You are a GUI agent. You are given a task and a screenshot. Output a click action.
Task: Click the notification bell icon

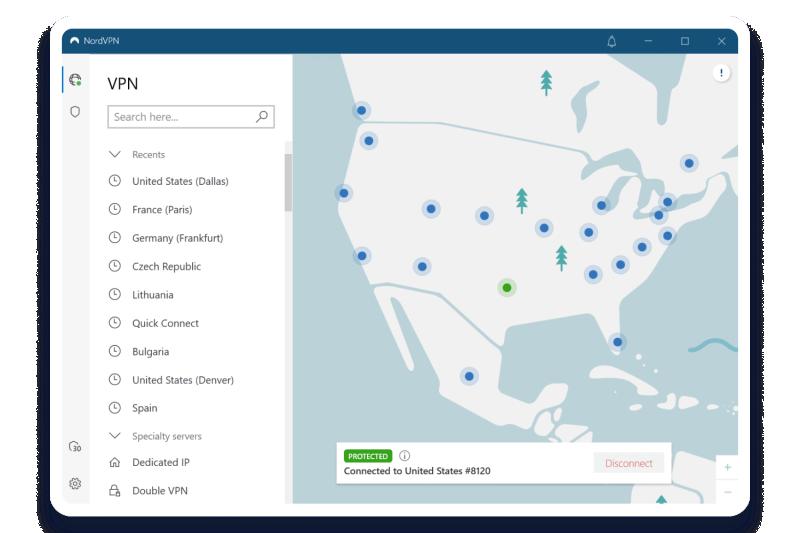click(612, 41)
